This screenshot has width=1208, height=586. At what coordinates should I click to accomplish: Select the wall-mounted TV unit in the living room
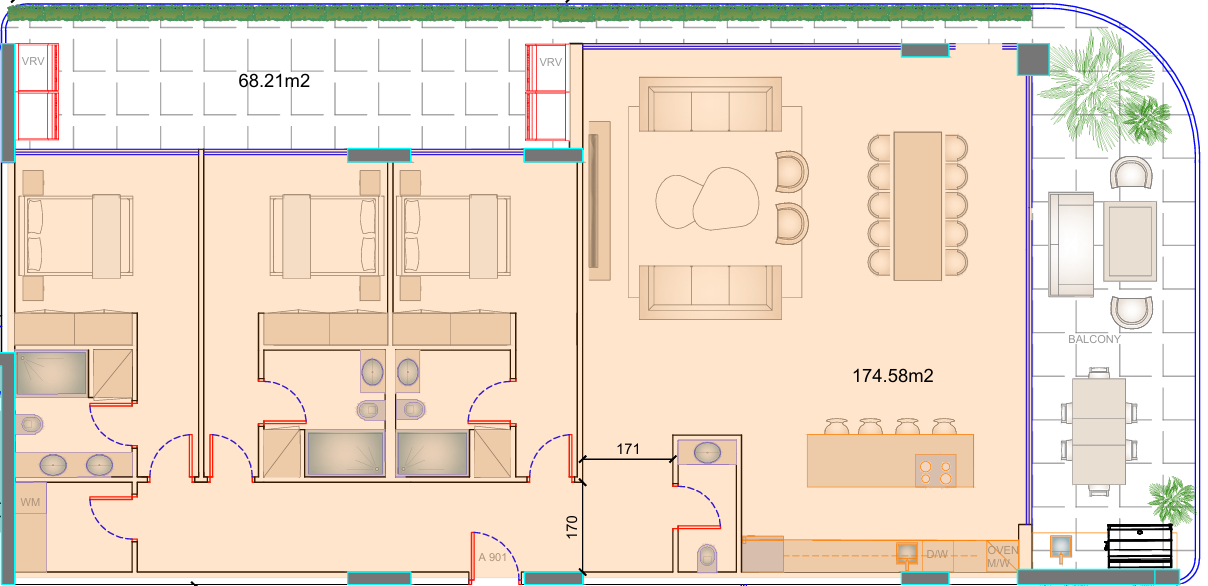point(599,200)
